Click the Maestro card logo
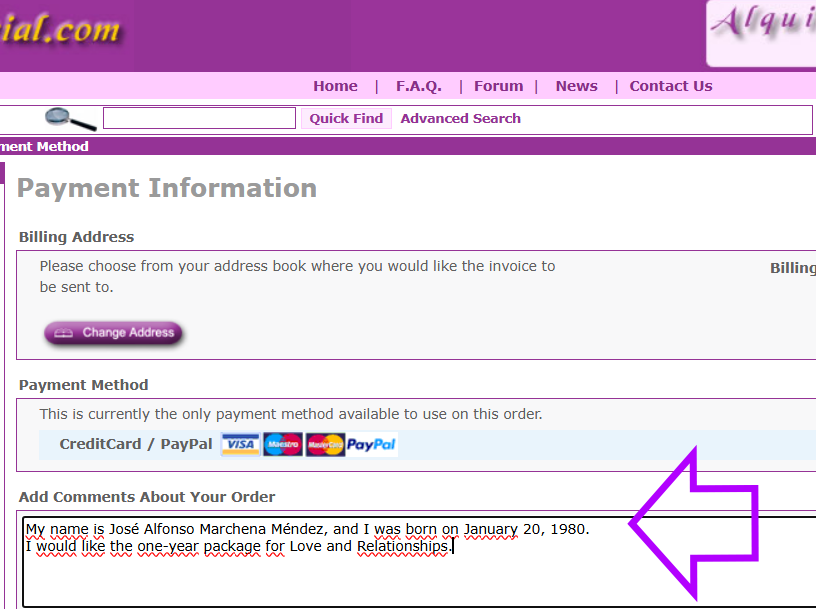The image size is (816, 609). pos(283,445)
